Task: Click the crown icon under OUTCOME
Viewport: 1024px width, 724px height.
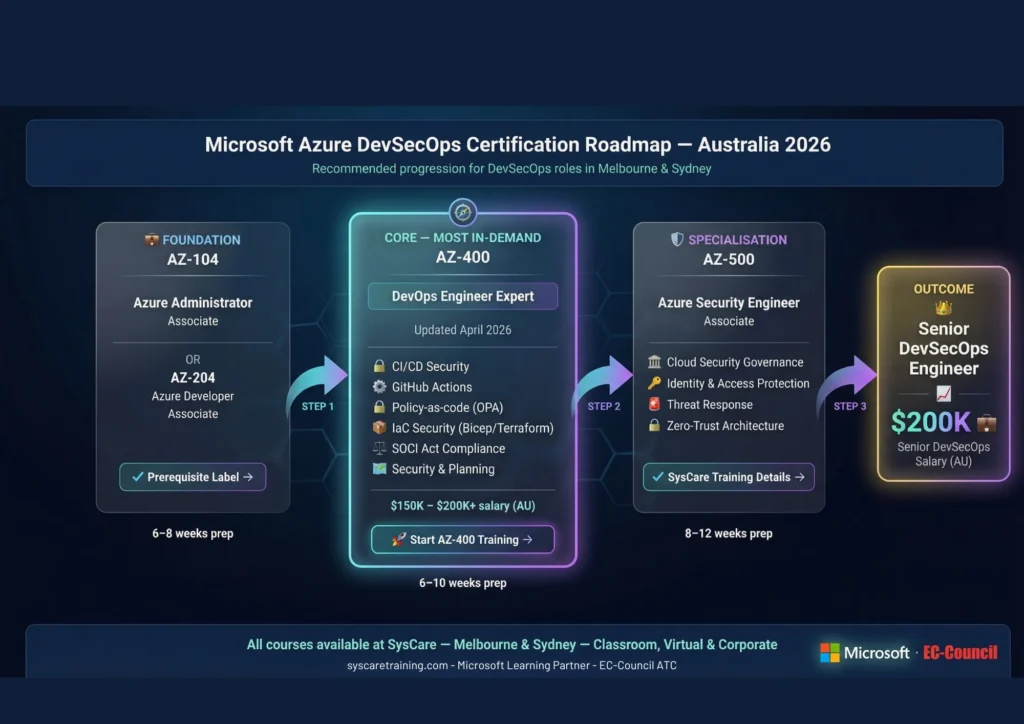Action: 943,307
